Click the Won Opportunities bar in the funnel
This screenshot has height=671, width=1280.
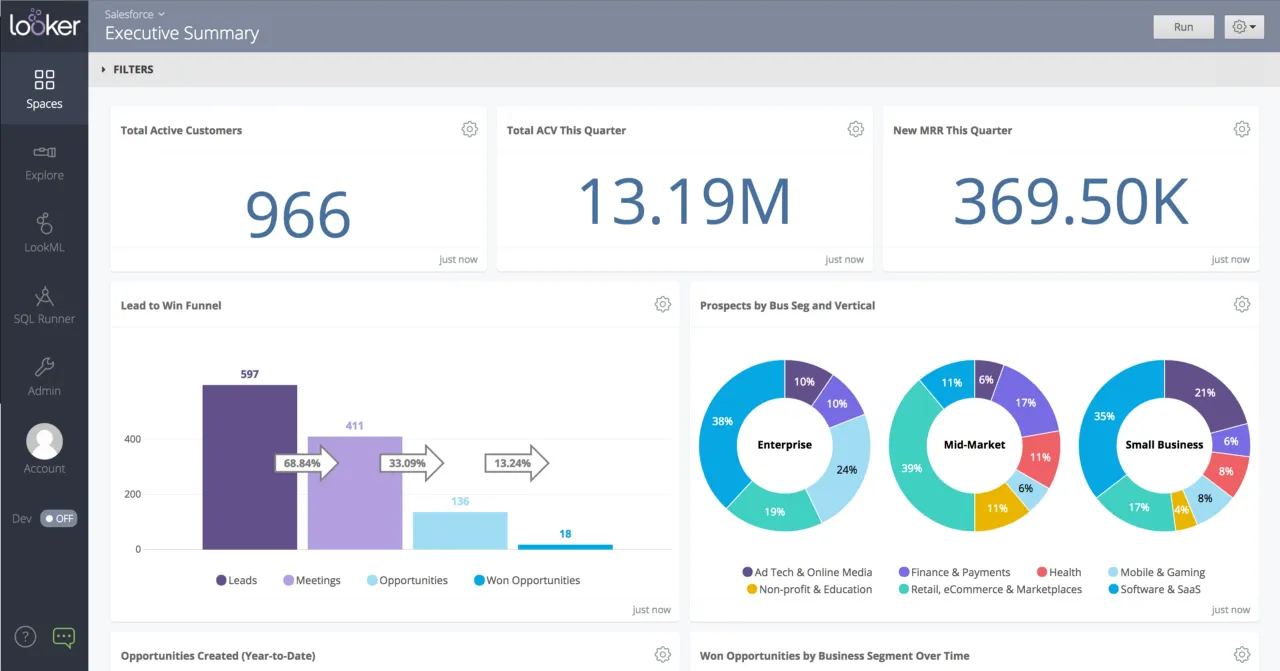click(x=564, y=546)
